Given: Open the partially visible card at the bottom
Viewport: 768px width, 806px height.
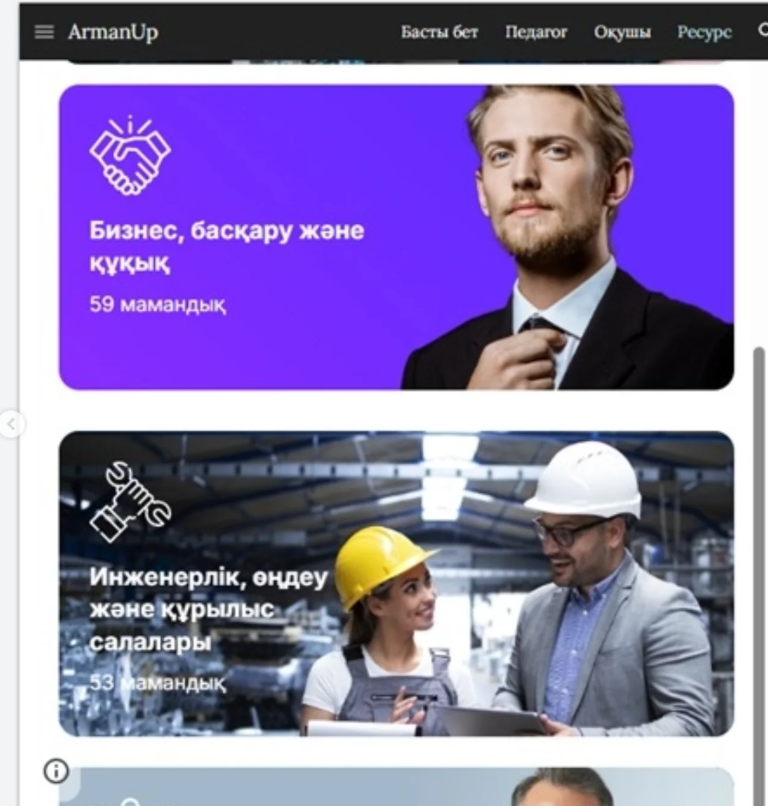Looking at the screenshot, I should click(x=396, y=786).
